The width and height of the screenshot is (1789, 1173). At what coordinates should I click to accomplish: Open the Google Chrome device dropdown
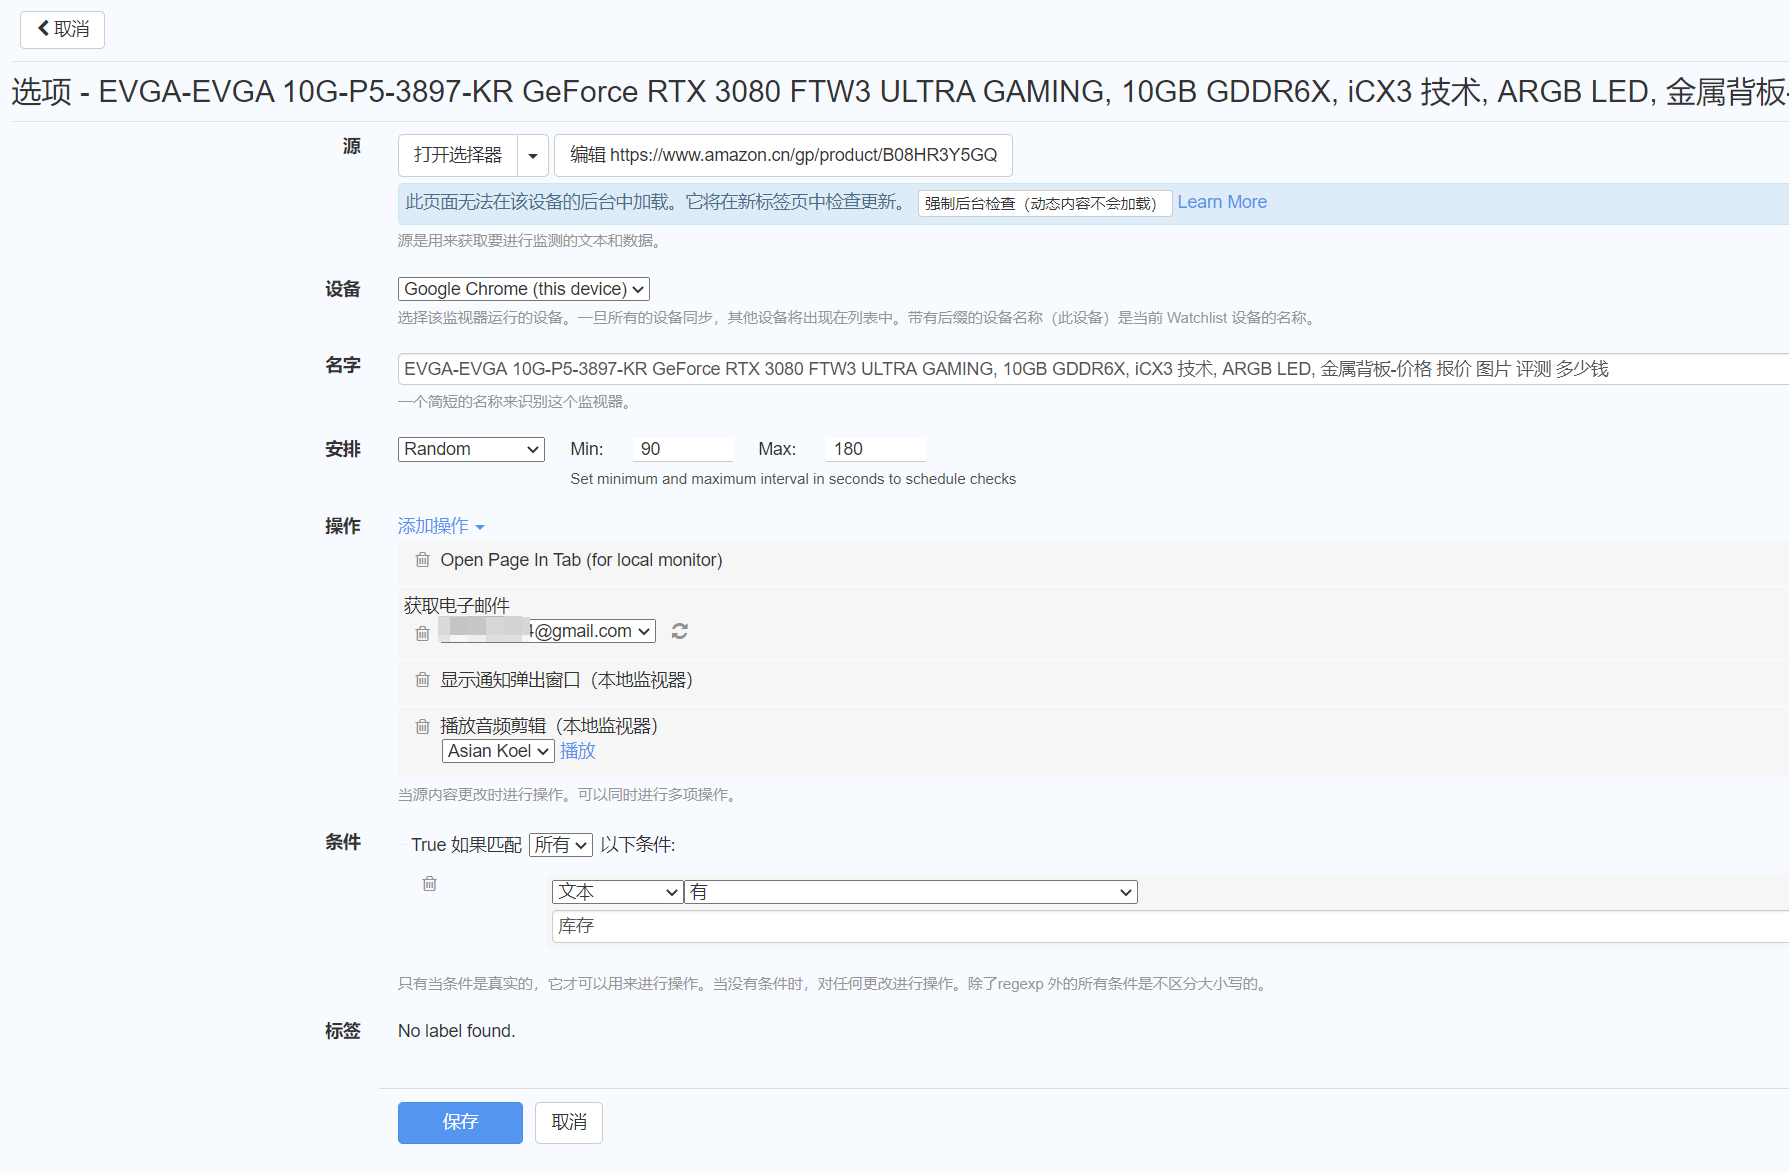click(x=524, y=289)
